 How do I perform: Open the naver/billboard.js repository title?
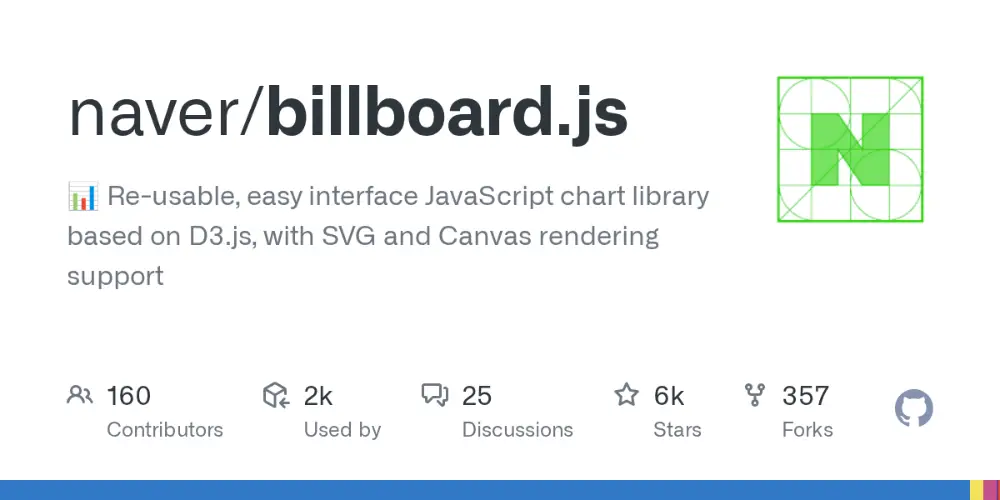point(348,115)
